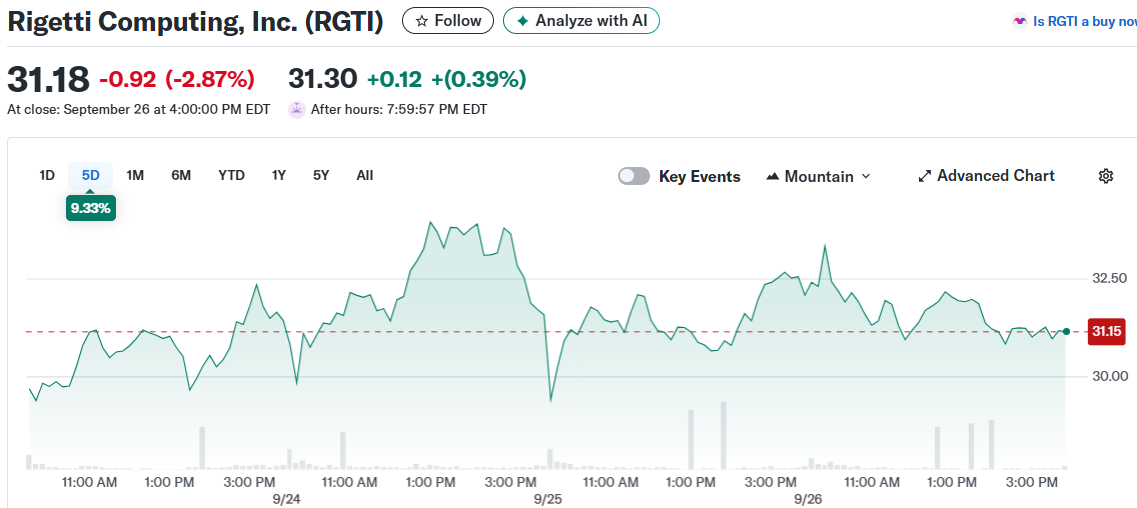Open the Advanced Chart view
This screenshot has width=1137, height=508.
[986, 176]
